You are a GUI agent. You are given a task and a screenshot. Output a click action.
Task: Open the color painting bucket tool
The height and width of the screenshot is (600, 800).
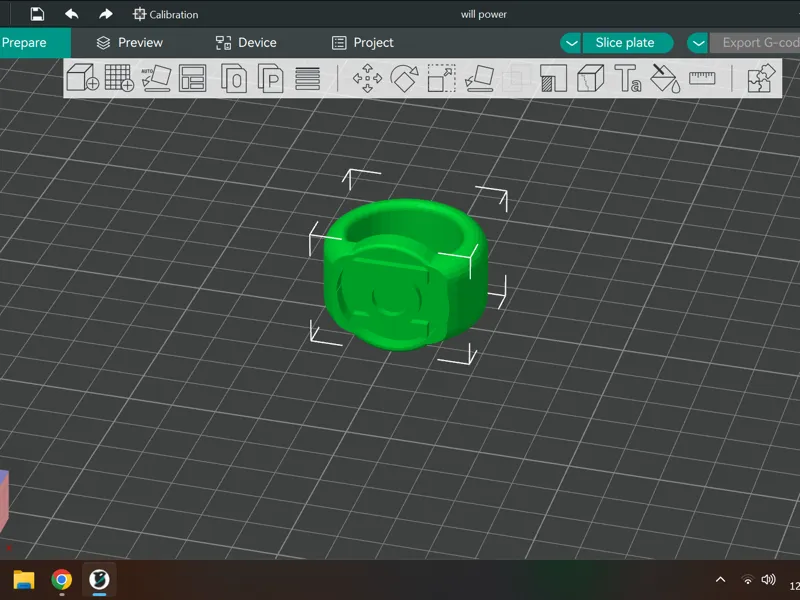(x=665, y=78)
